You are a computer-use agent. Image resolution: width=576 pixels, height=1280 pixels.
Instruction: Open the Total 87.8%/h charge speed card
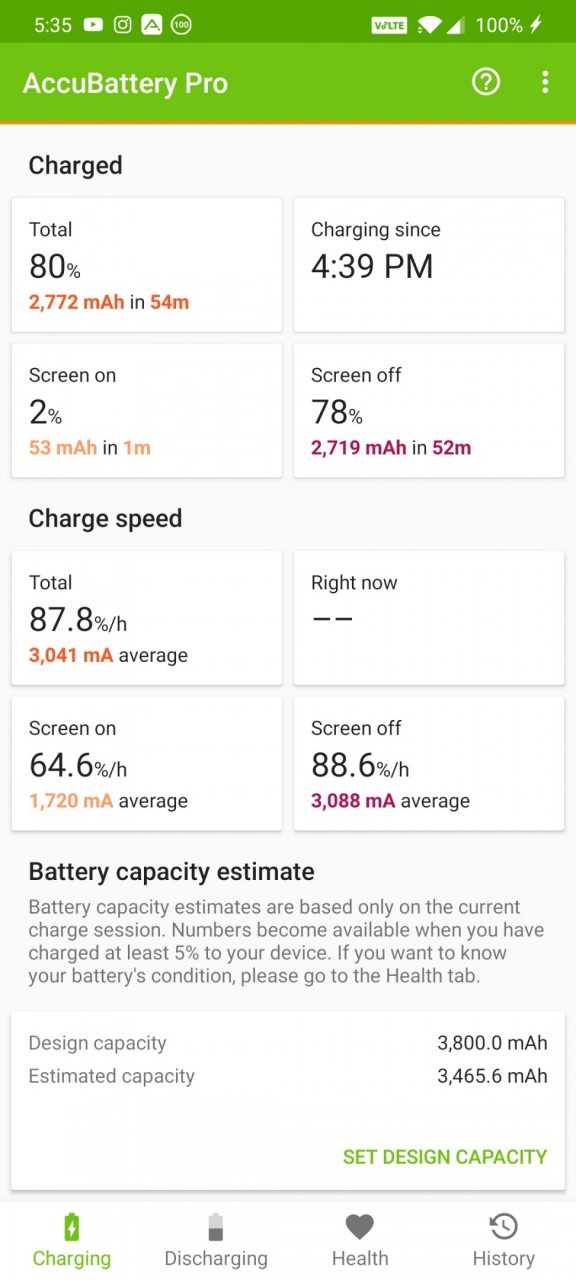[x=147, y=618]
